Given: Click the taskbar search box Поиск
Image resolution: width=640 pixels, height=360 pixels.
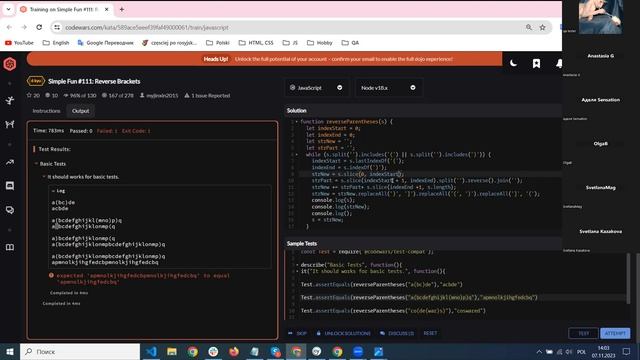Looking at the screenshot, I should pos(80,351).
